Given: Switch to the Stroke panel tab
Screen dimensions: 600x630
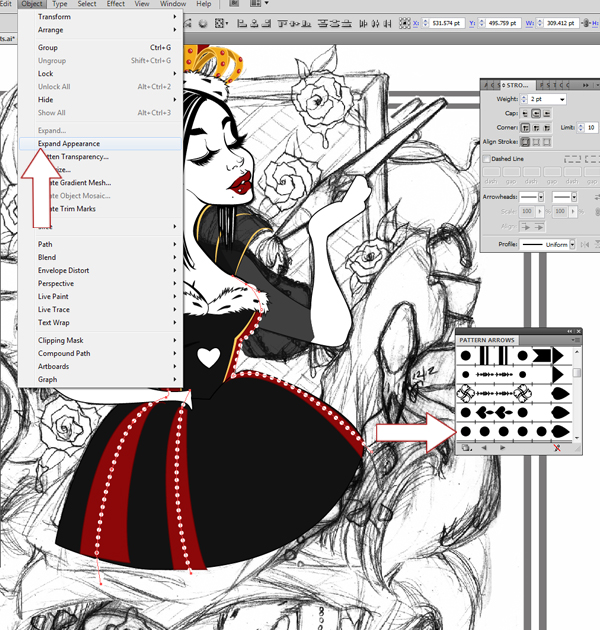Looking at the screenshot, I should 518,85.
